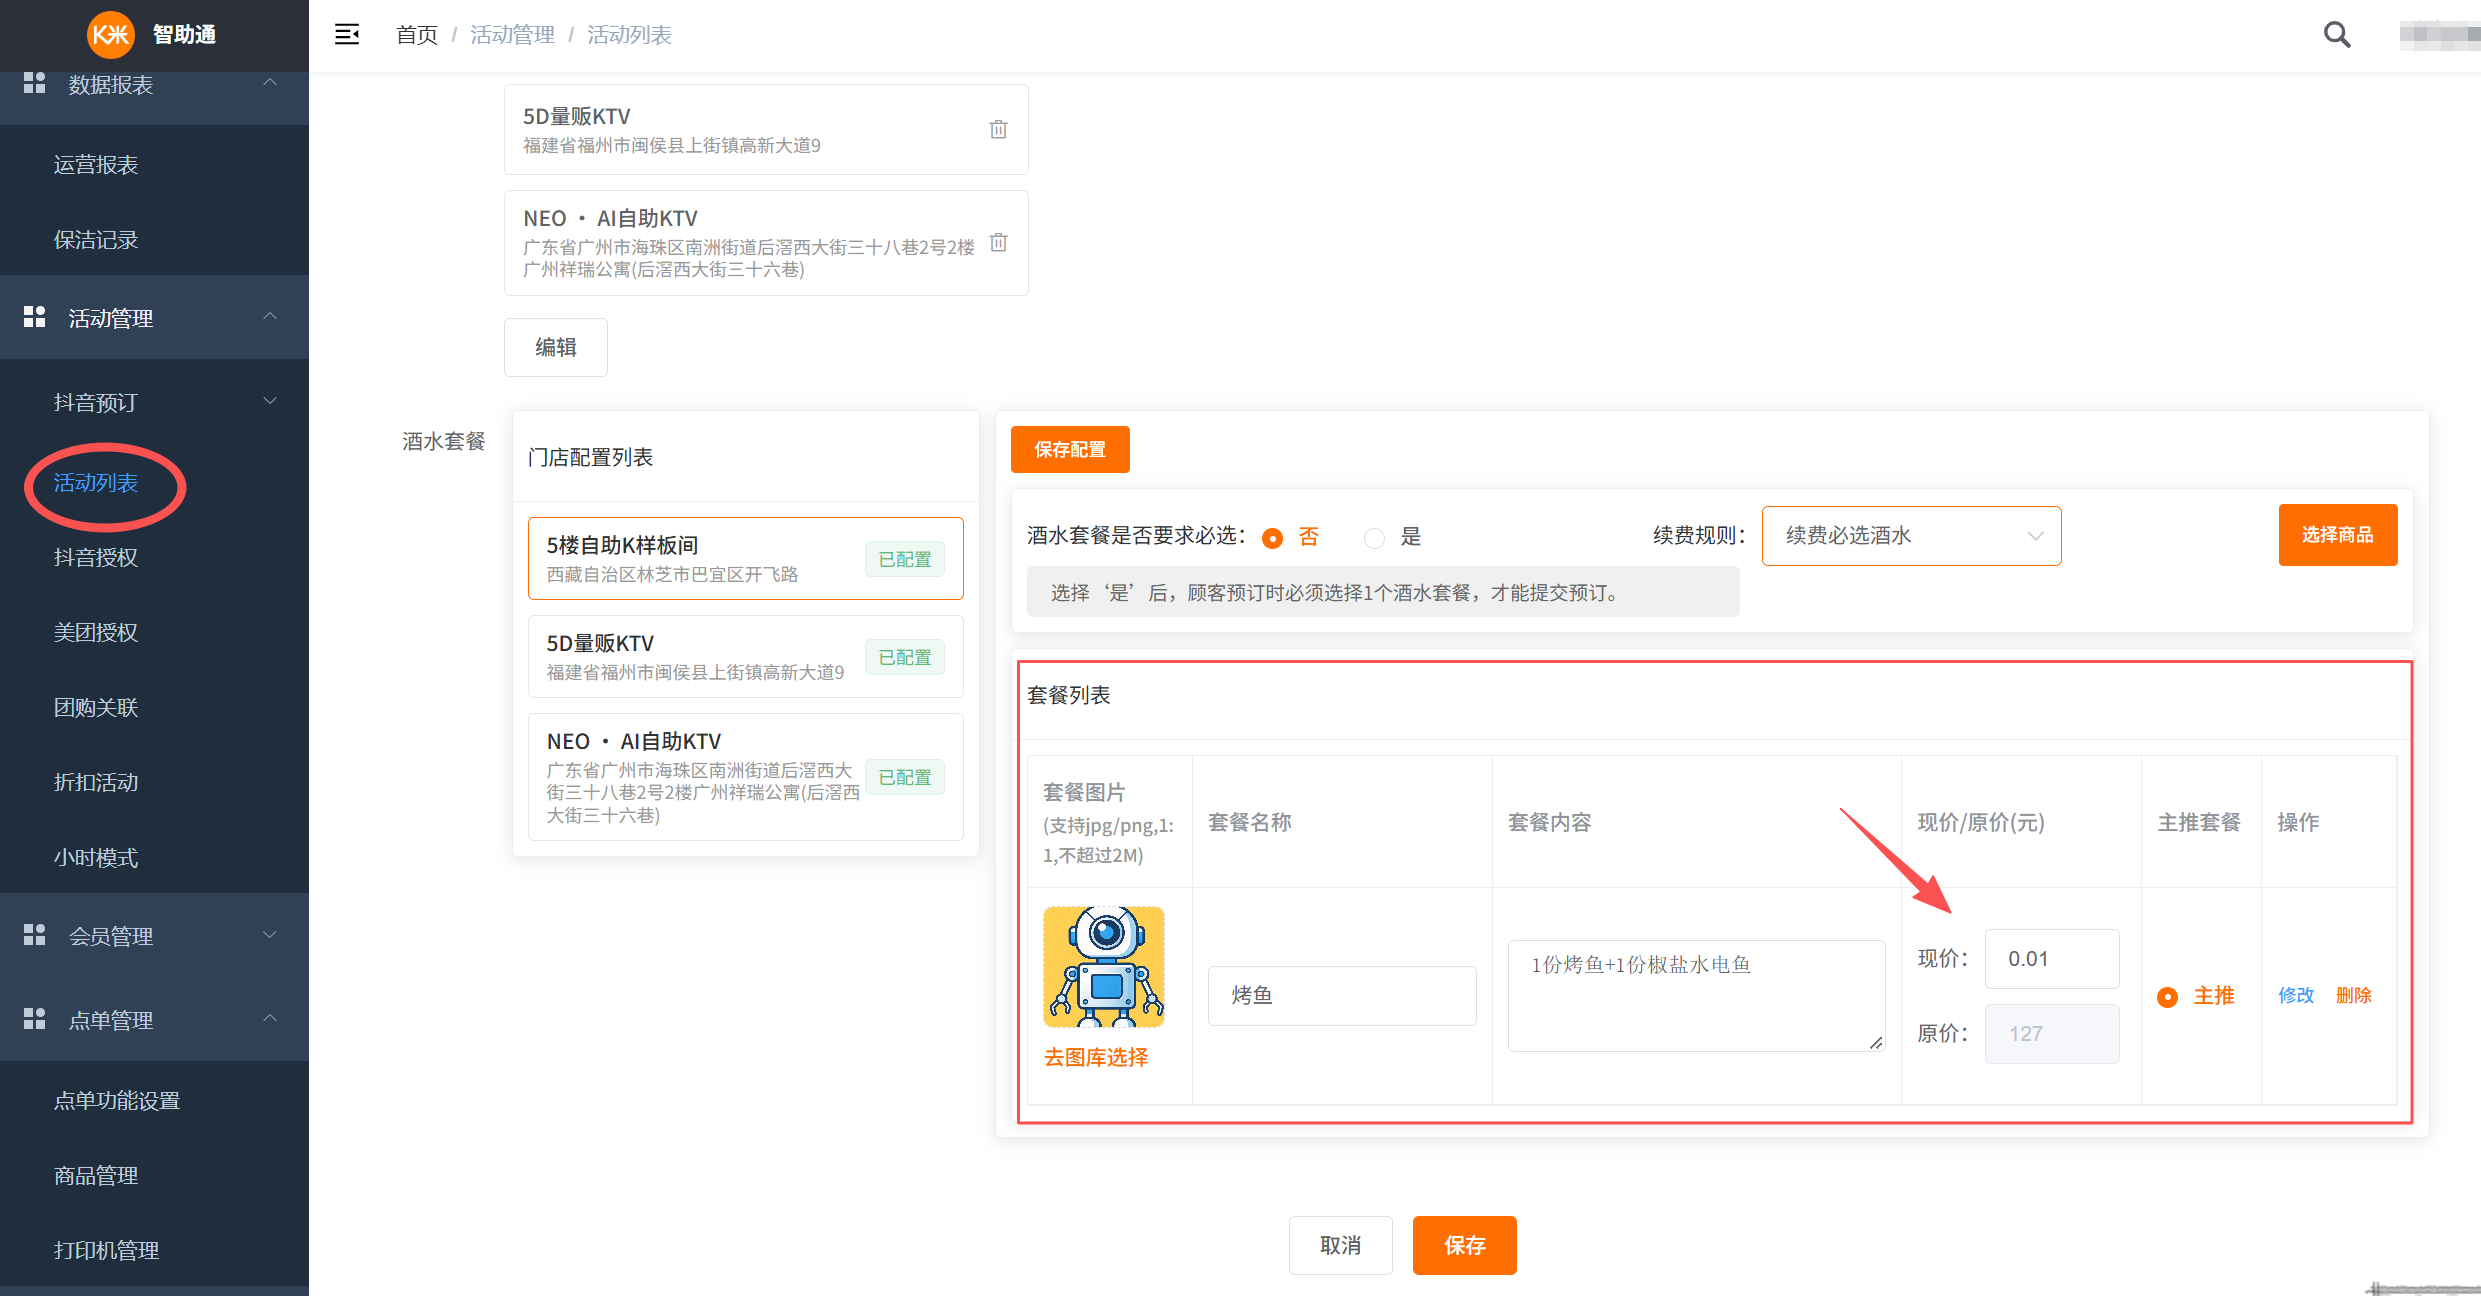Open 抖音授权 menu item
Viewport: 2481px width, 1296px height.
(96, 558)
